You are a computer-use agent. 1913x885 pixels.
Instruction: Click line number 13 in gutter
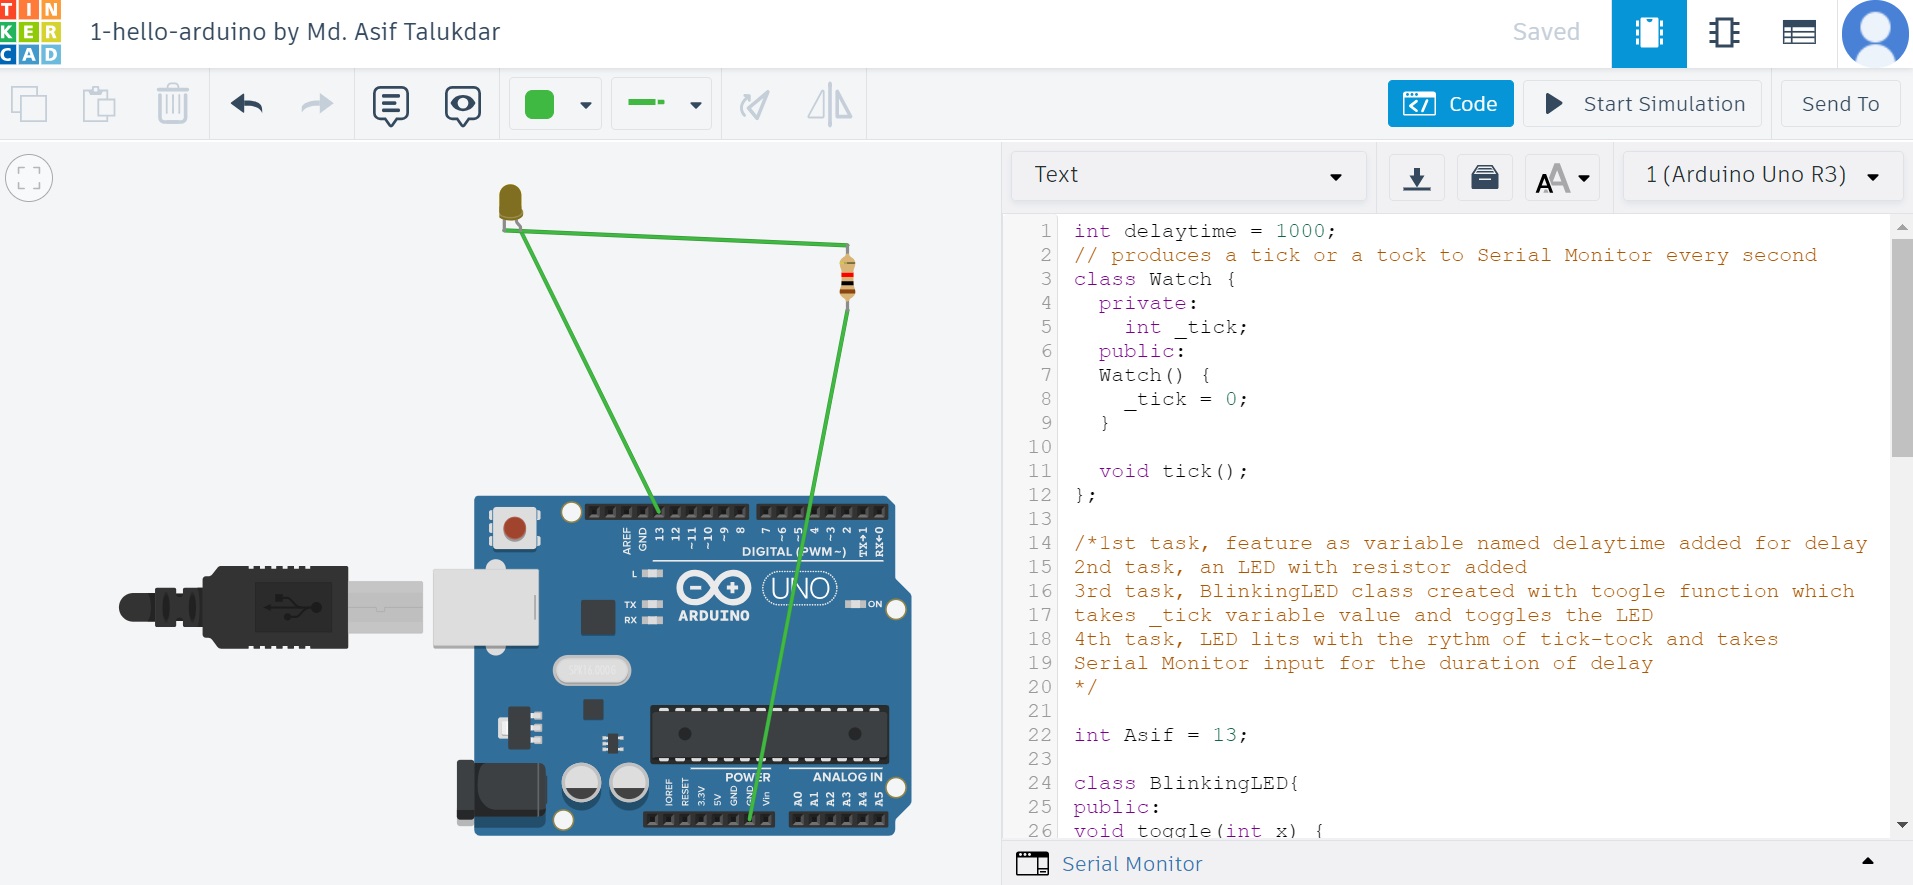click(1040, 519)
